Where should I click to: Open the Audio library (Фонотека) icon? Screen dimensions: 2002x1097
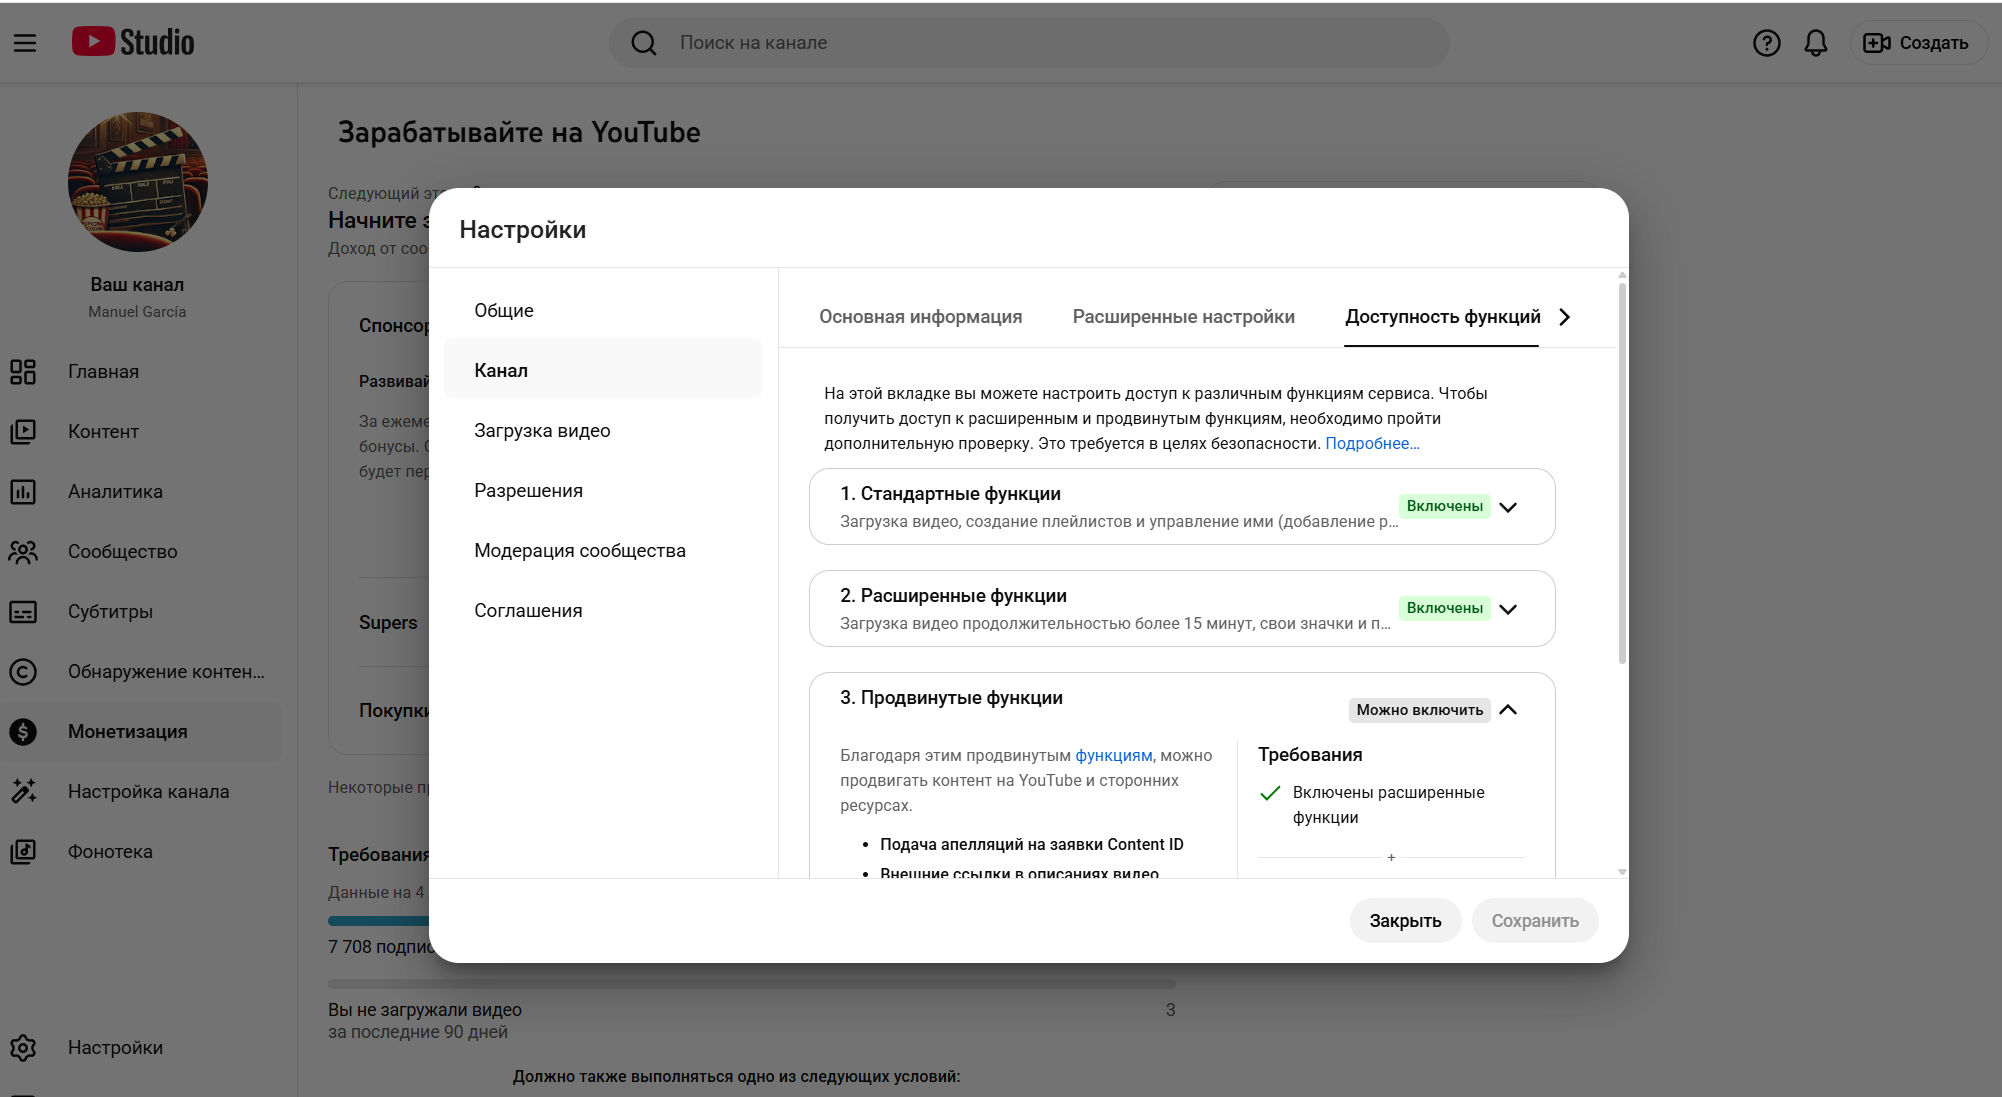pyautogui.click(x=23, y=852)
